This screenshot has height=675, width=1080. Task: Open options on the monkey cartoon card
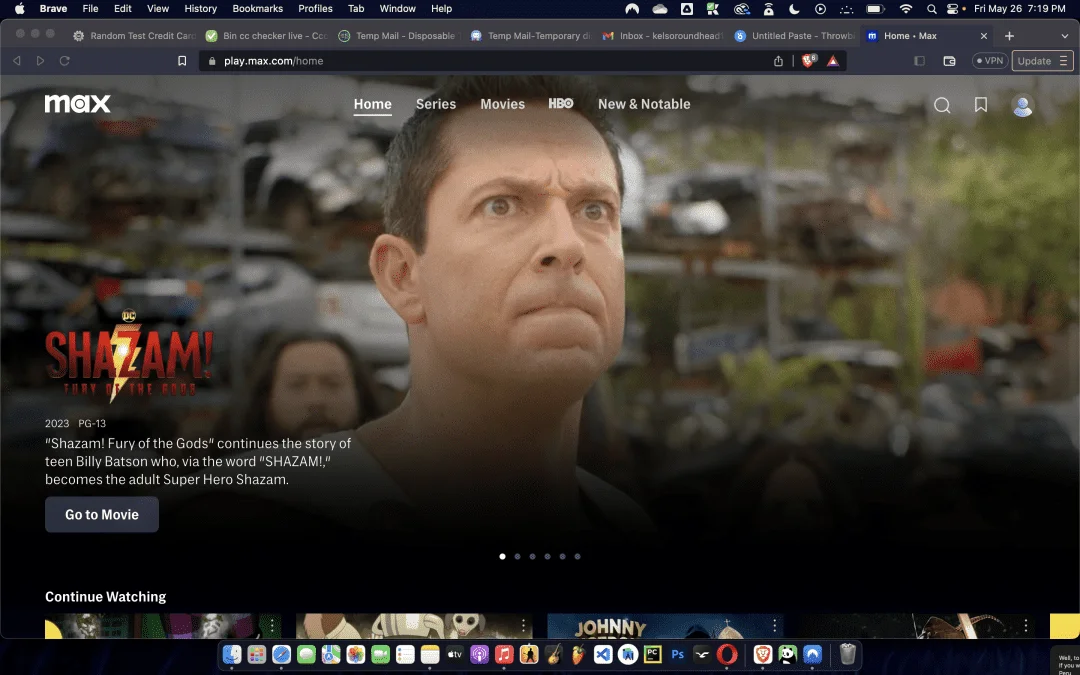pos(523,625)
